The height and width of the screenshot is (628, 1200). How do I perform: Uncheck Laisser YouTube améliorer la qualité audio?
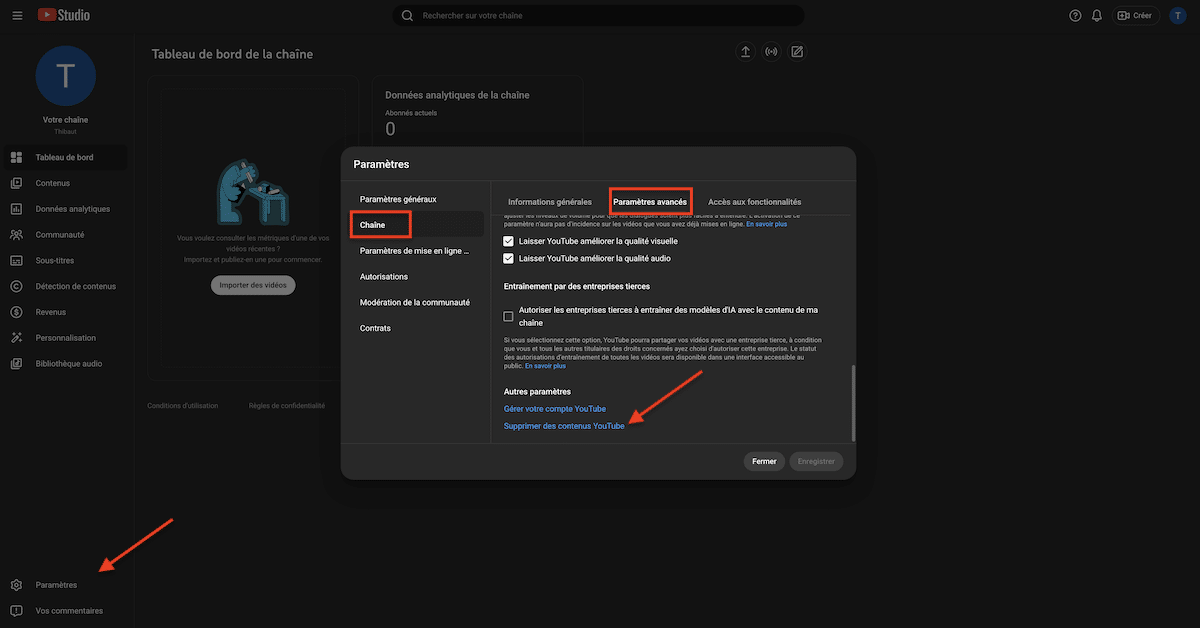pos(509,258)
